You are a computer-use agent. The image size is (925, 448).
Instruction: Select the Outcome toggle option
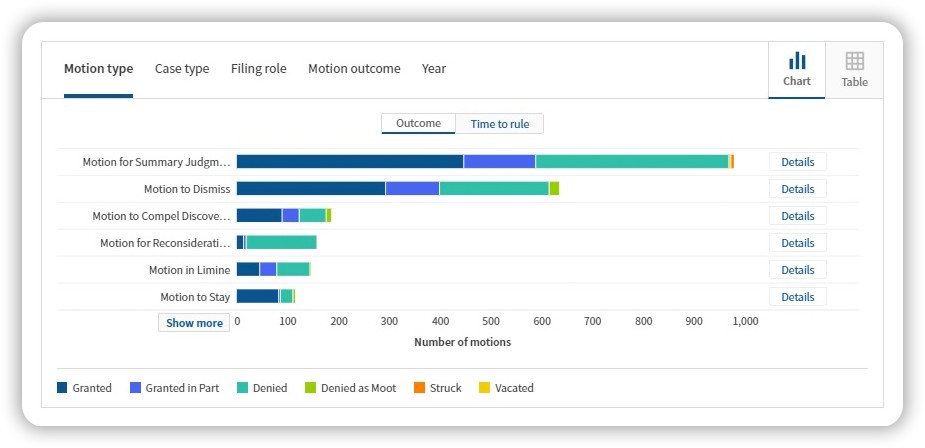[x=418, y=123]
